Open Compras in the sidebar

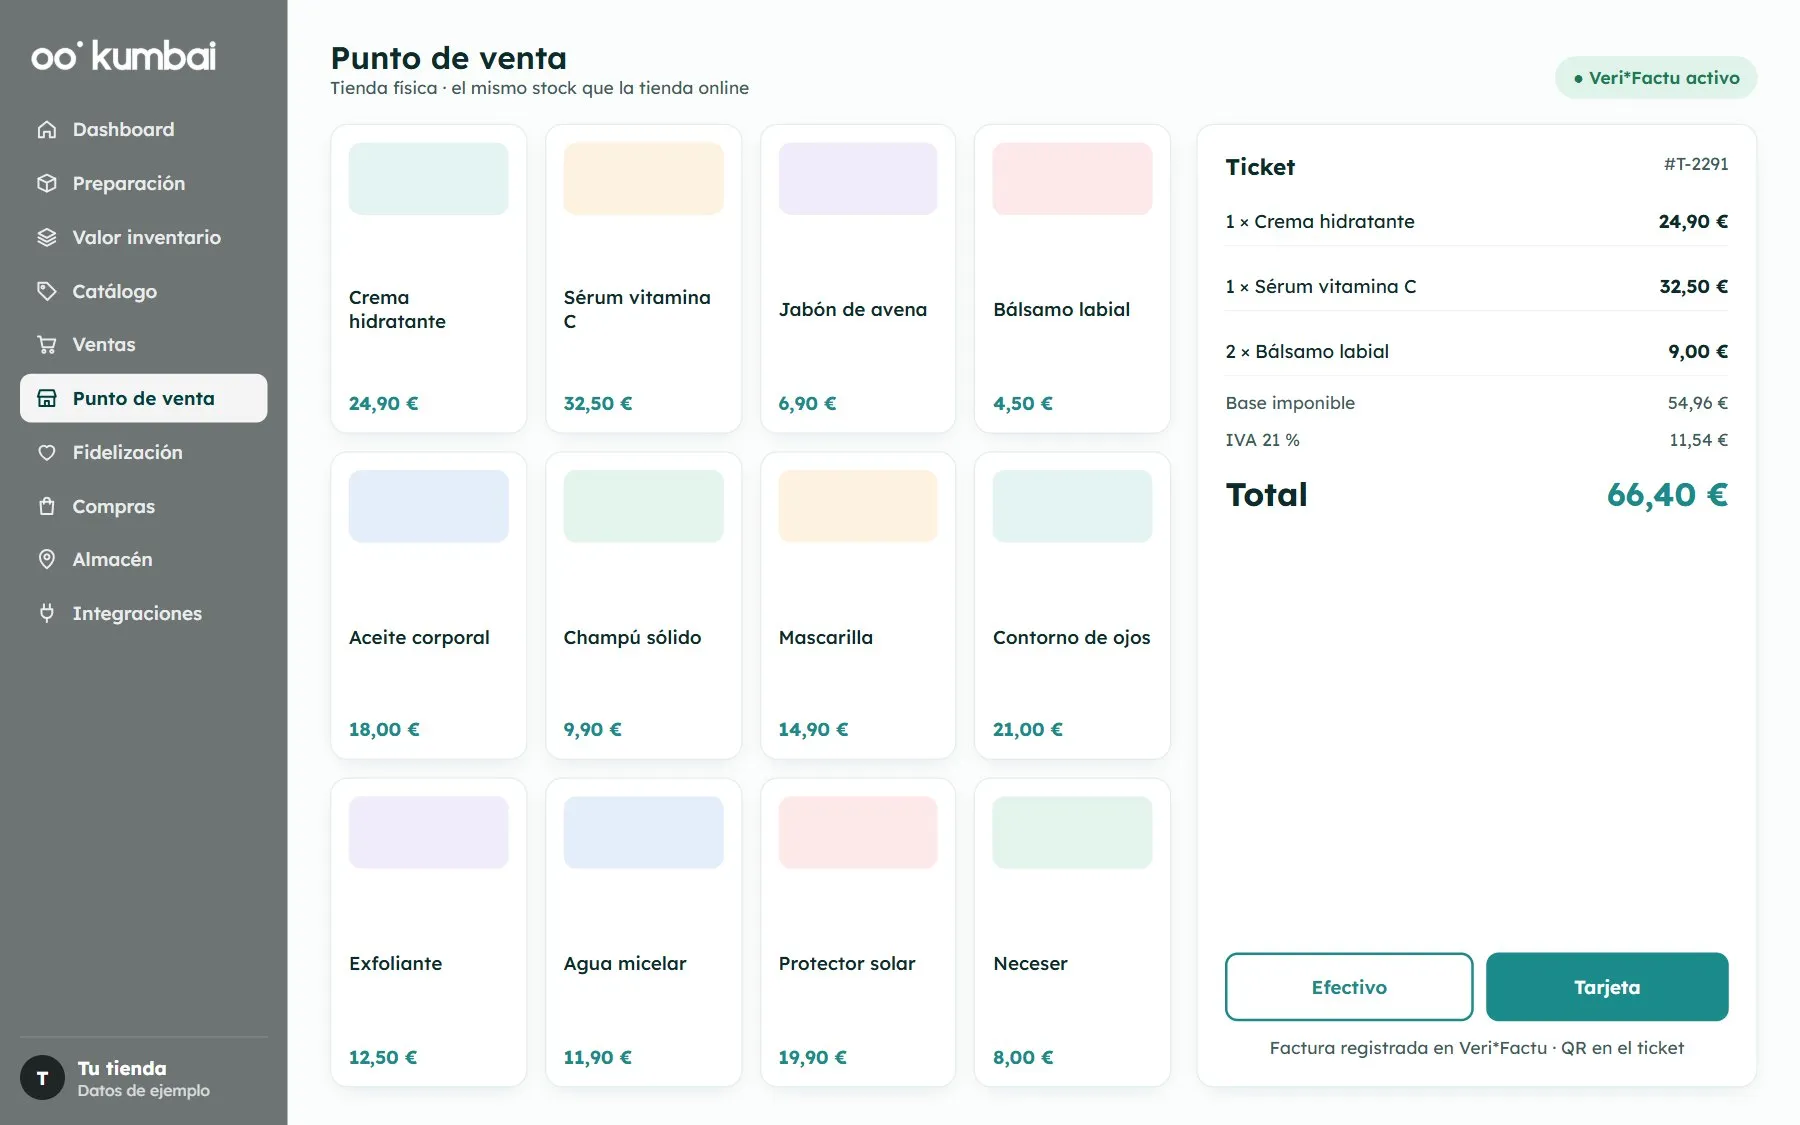[x=144, y=507]
